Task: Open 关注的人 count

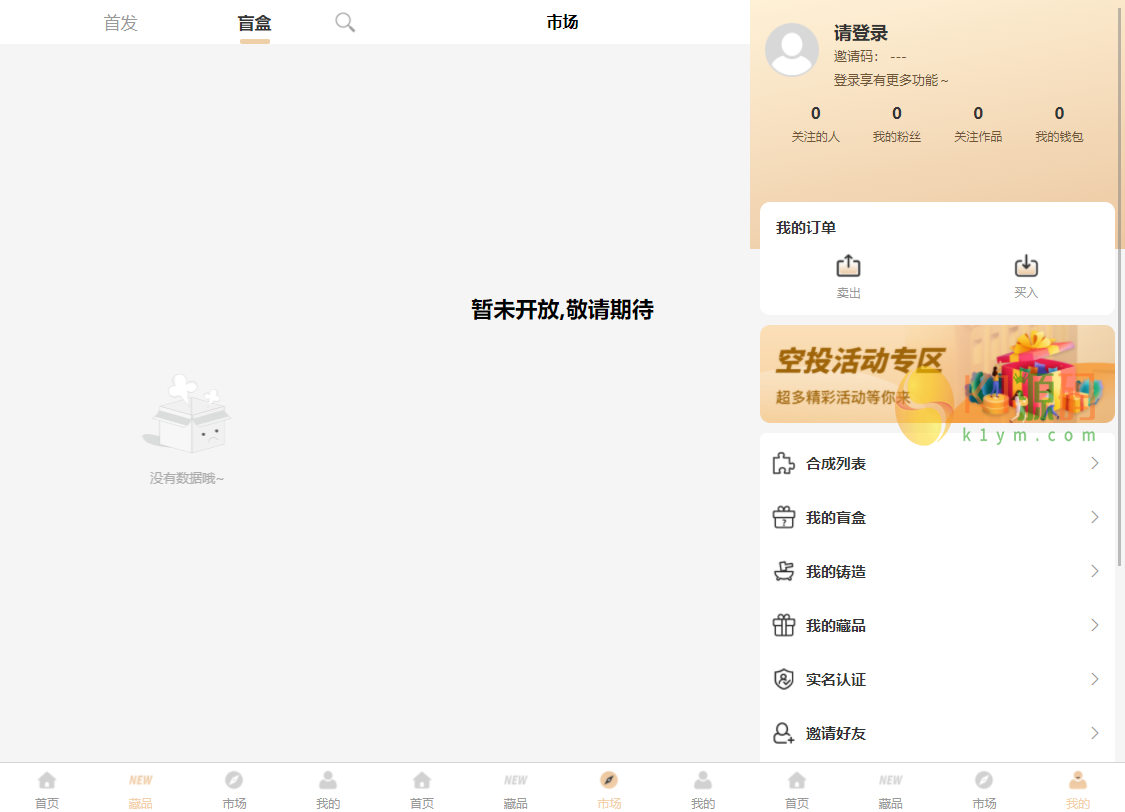Action: pyautogui.click(x=816, y=124)
